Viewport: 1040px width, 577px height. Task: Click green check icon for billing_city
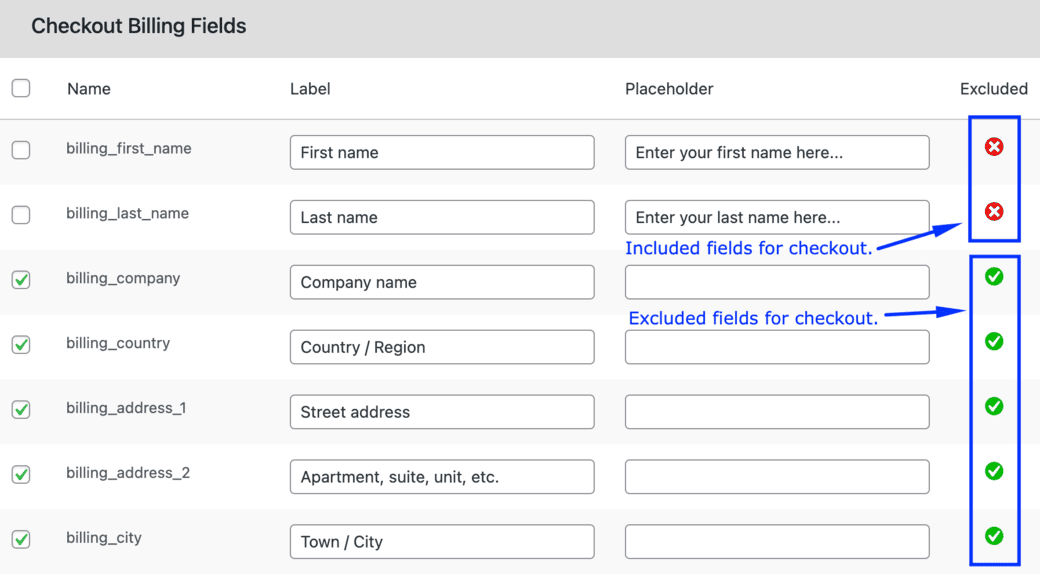click(x=994, y=536)
